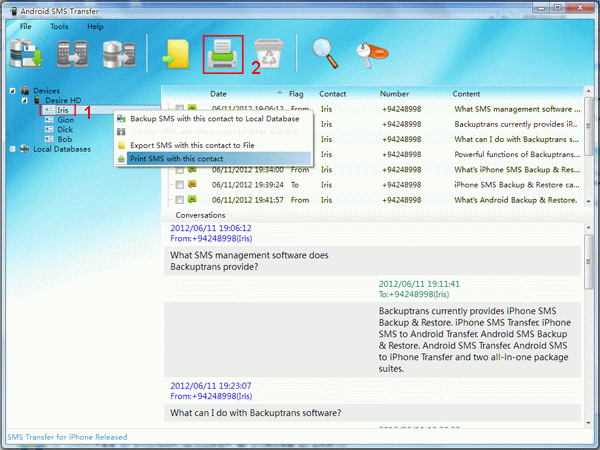Tick the checkbox for the 19:41:57 message
Viewport: 600px width, 450px height.
coord(179,200)
